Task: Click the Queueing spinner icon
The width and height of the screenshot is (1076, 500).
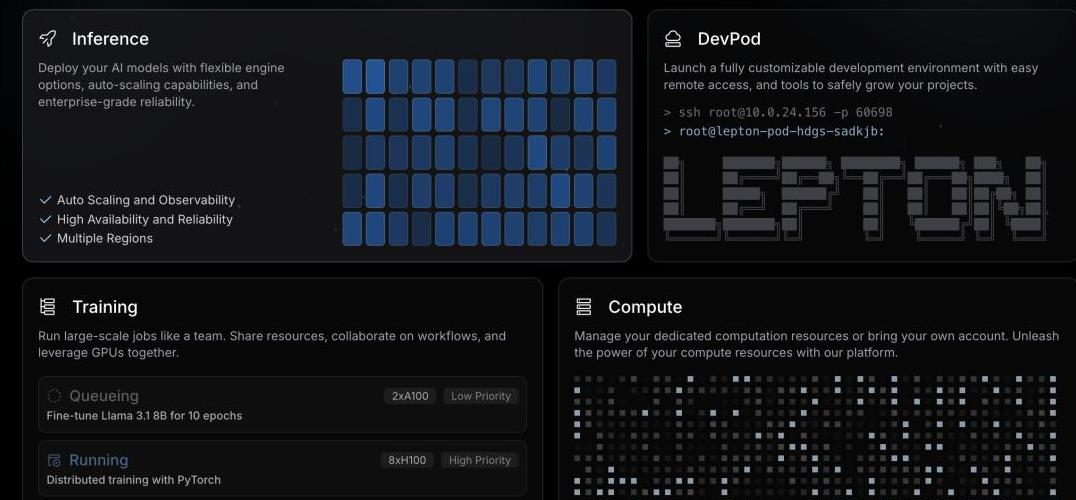Action: coord(54,396)
